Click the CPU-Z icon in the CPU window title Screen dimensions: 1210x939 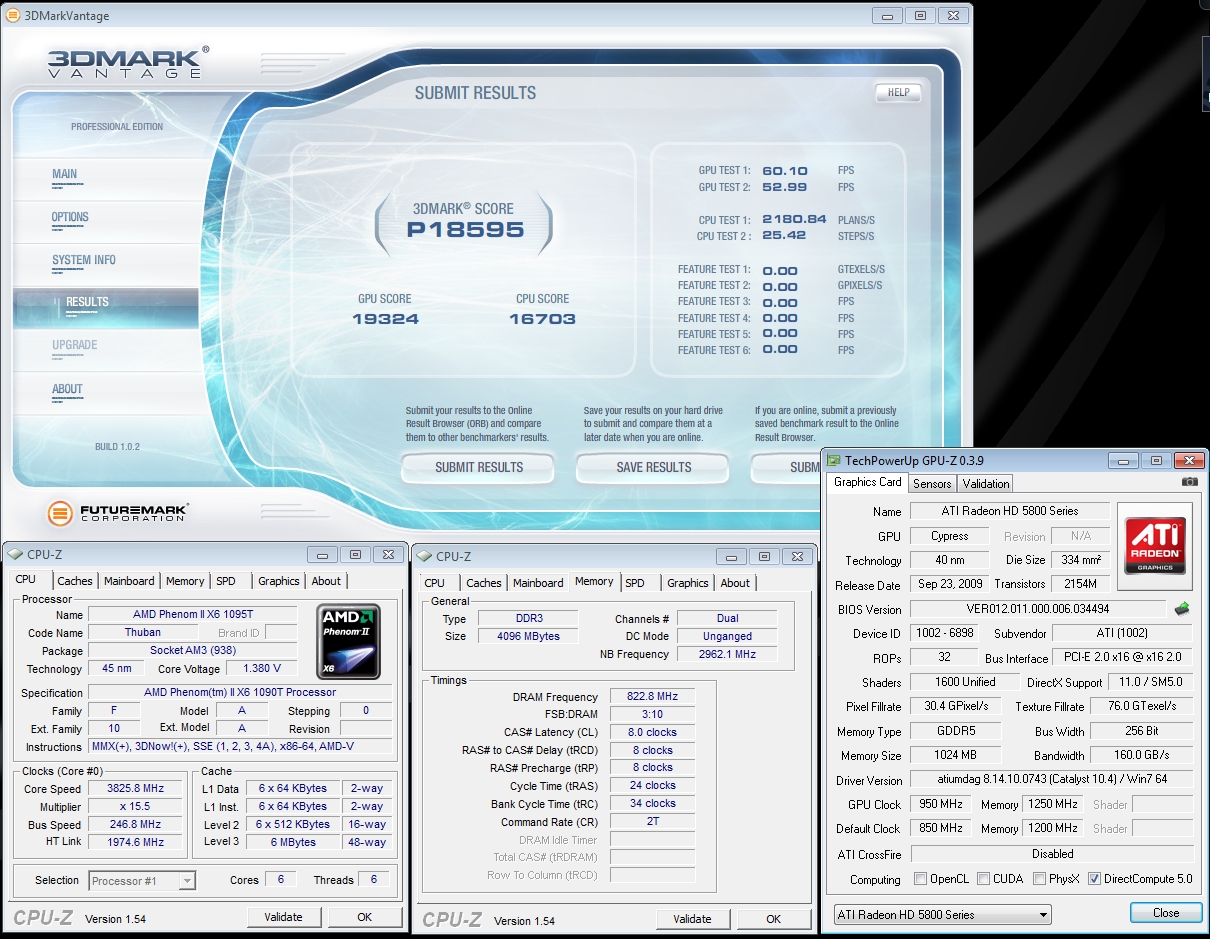click(x=14, y=555)
